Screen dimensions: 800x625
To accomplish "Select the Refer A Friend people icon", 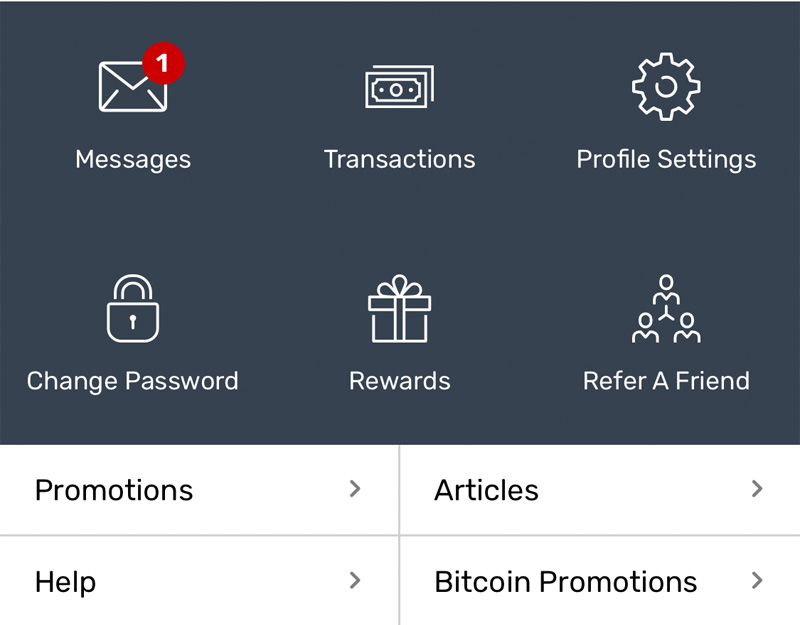I will [666, 308].
